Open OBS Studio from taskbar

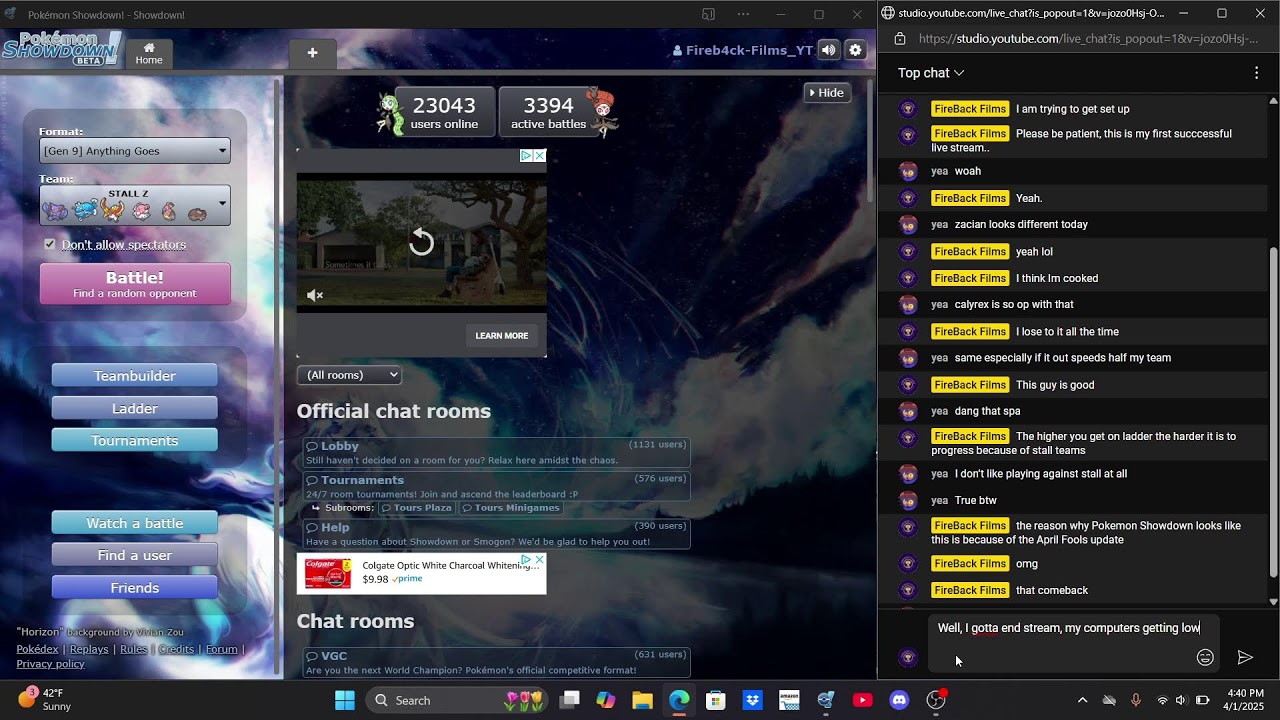point(936,700)
